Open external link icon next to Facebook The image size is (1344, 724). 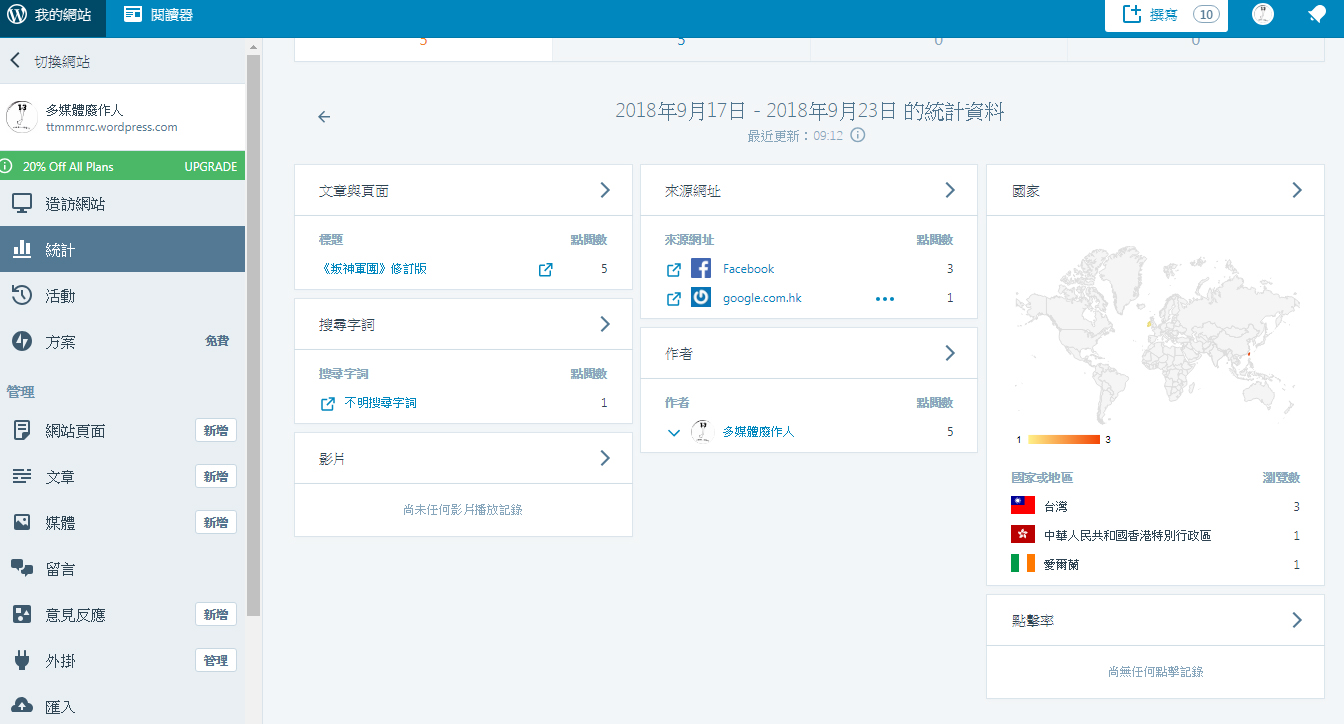[674, 269]
